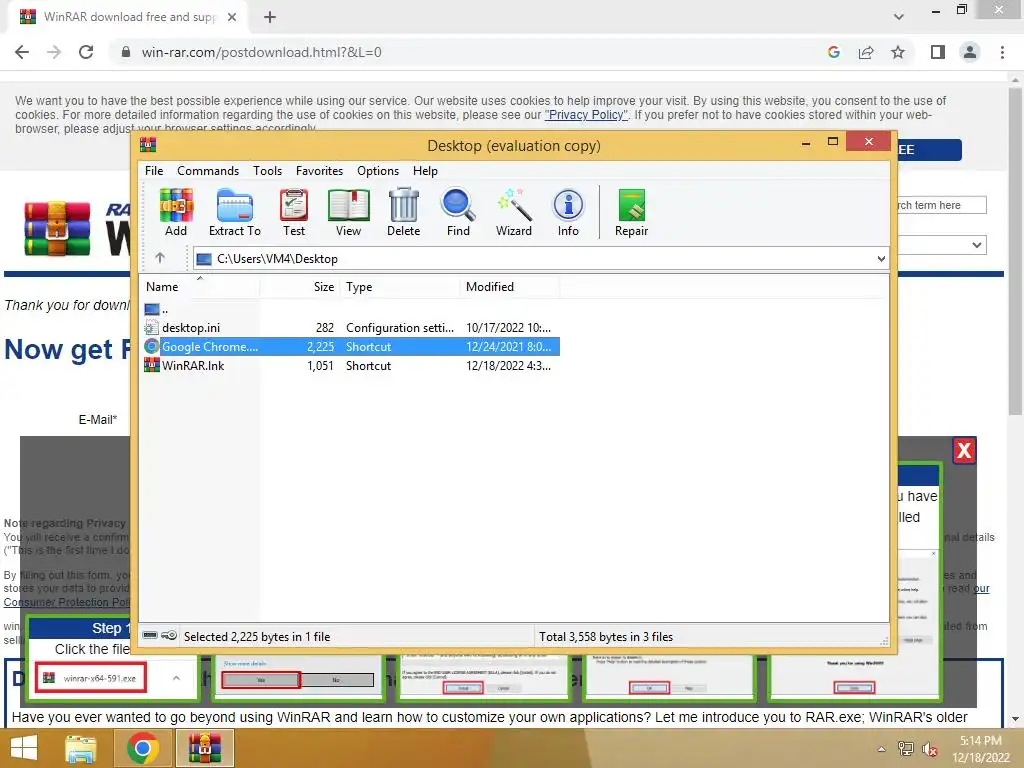Screen dimensions: 1024x768
Task: Switch to Chrome in the taskbar
Action: click(x=143, y=748)
